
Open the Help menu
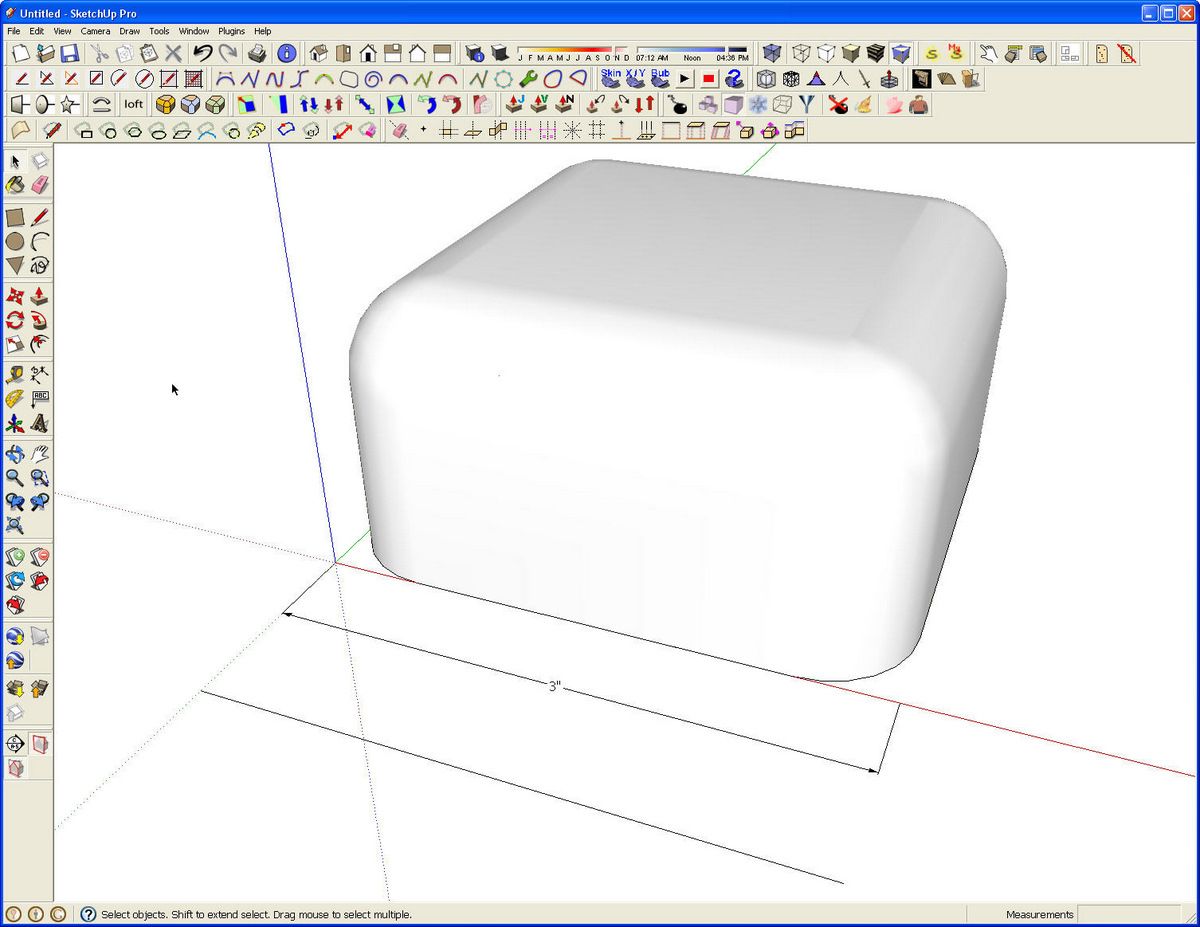click(262, 31)
